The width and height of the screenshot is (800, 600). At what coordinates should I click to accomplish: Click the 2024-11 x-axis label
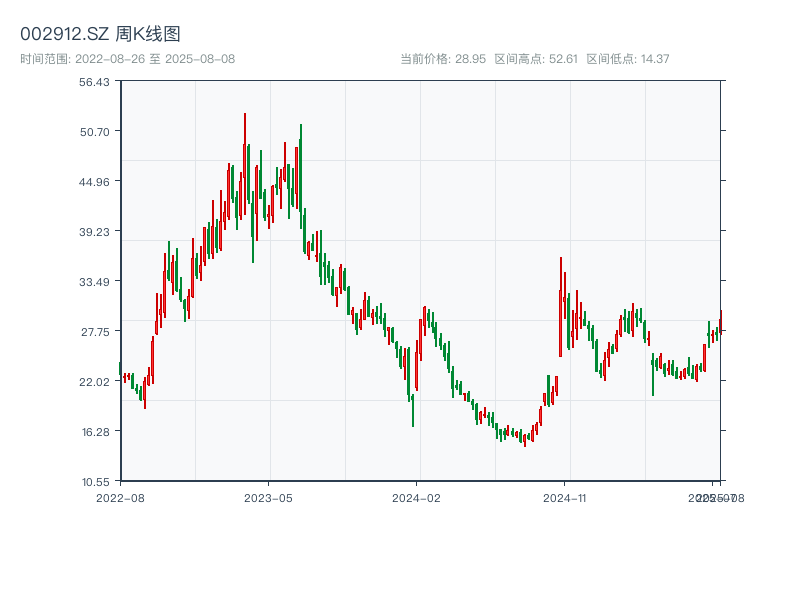(x=565, y=496)
